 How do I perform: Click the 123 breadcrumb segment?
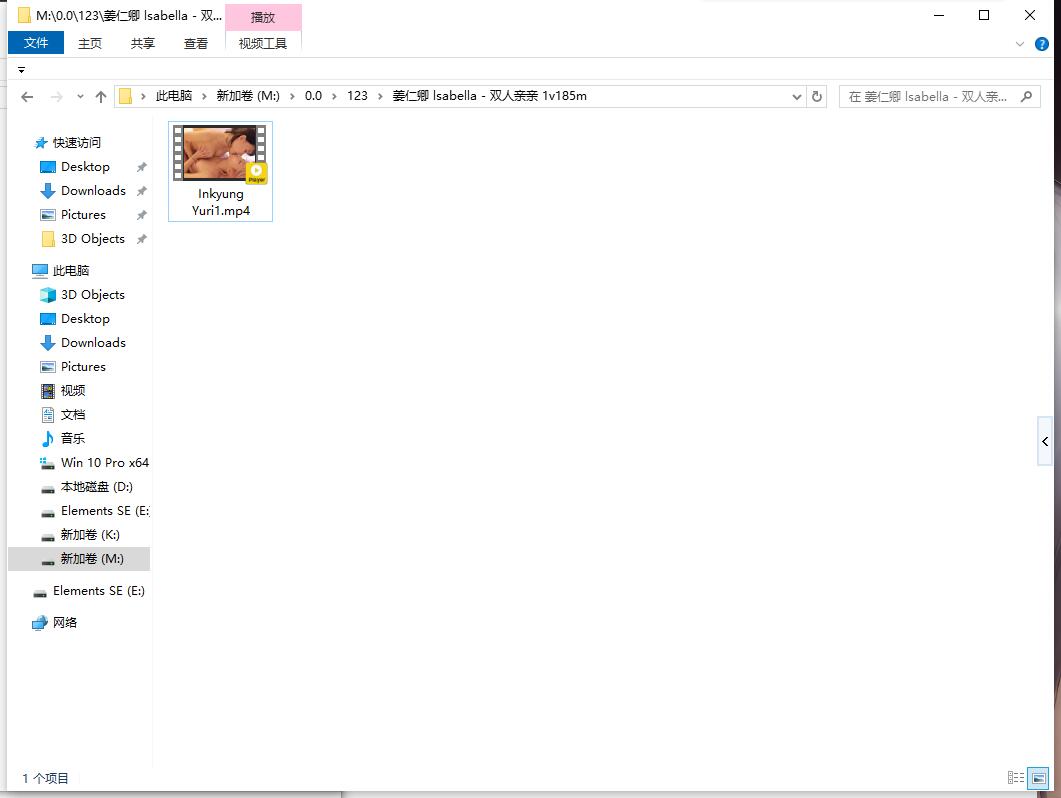click(x=357, y=96)
